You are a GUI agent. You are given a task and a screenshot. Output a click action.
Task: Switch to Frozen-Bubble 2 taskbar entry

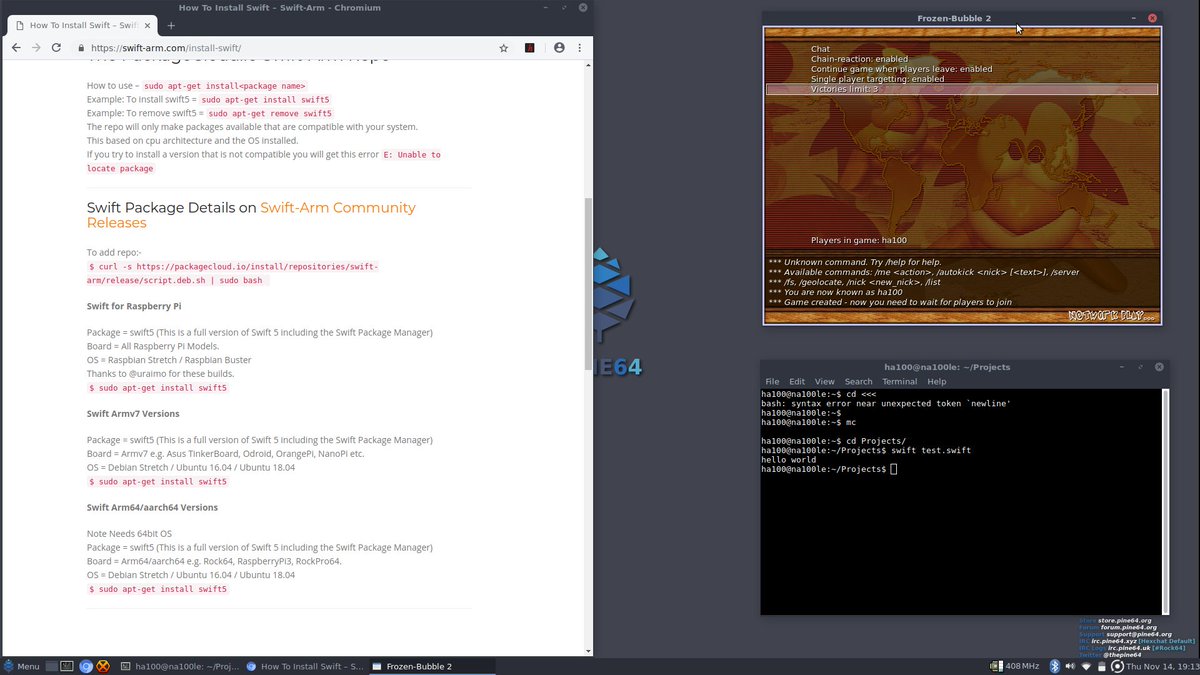pyautogui.click(x=430, y=666)
